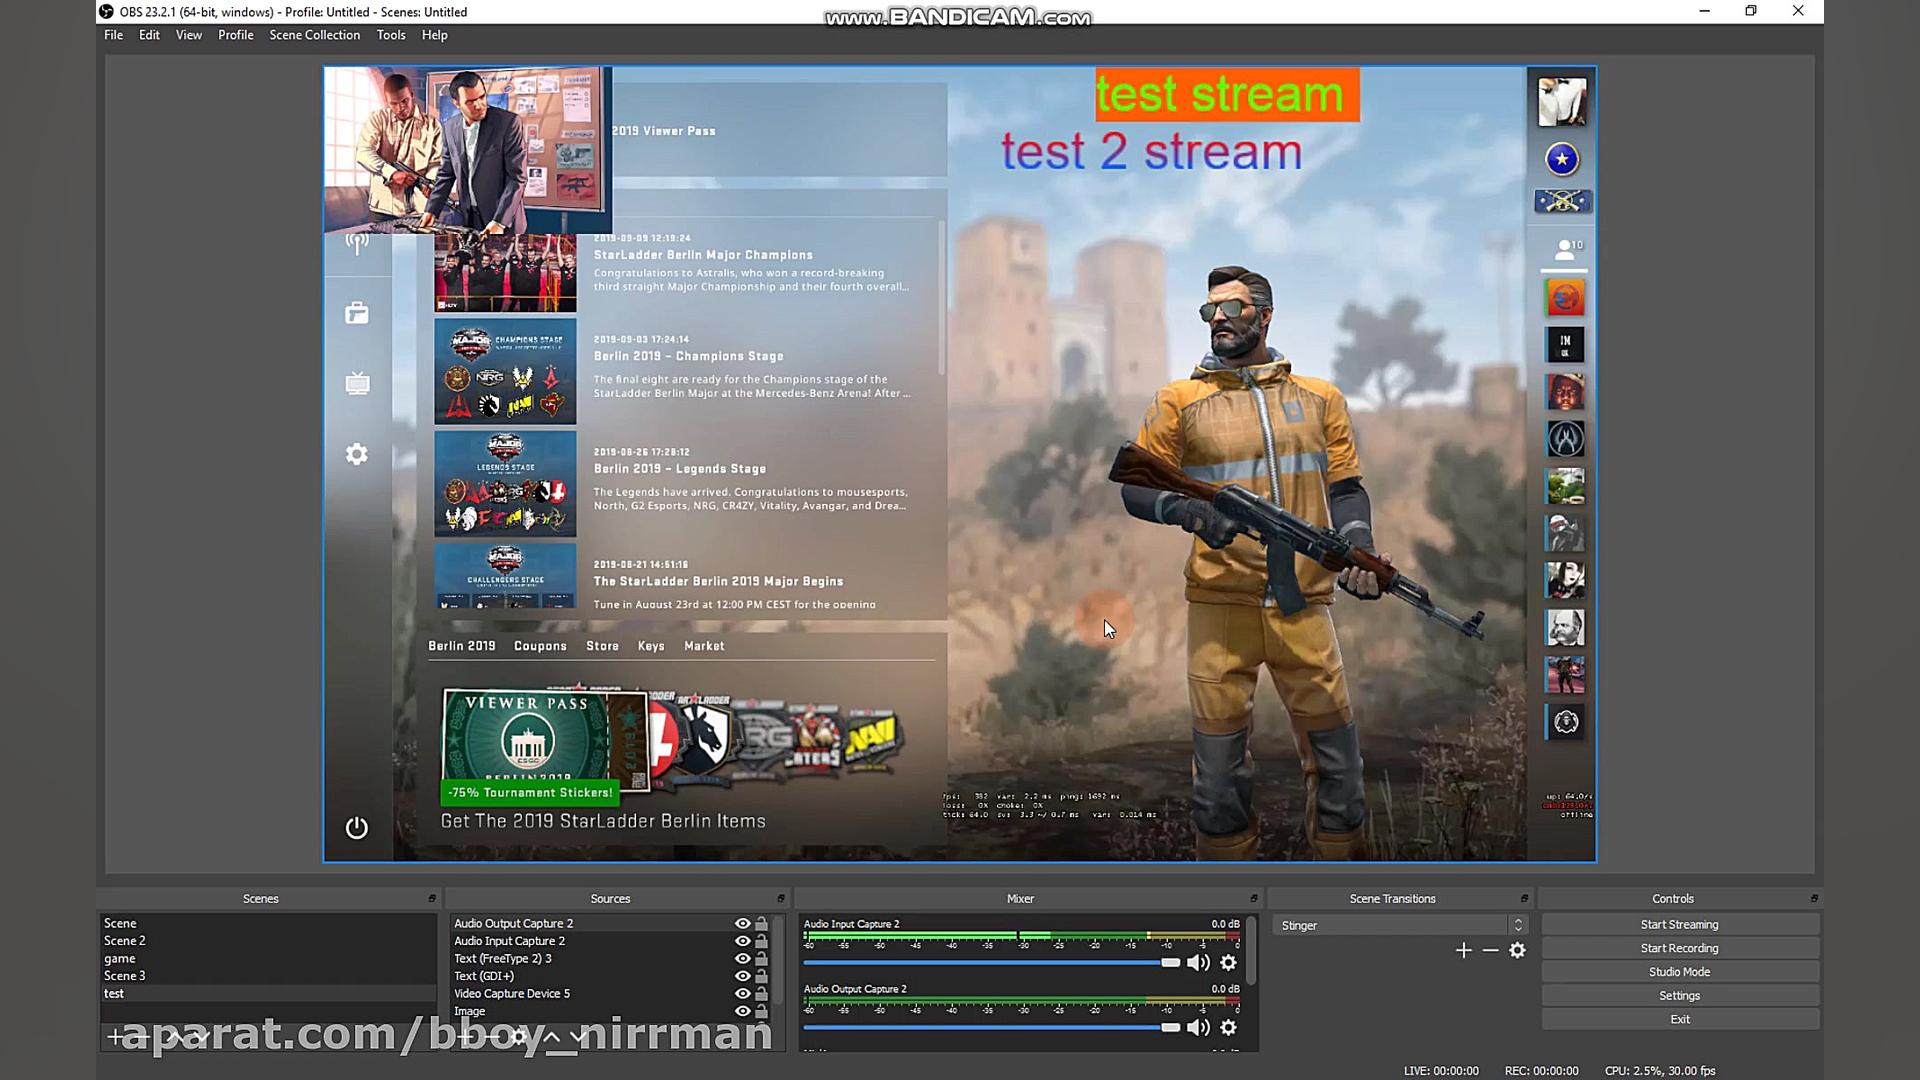The height and width of the screenshot is (1080, 1920).
Task: Lock the Audio Output Capture 2 source
Action: 762,923
